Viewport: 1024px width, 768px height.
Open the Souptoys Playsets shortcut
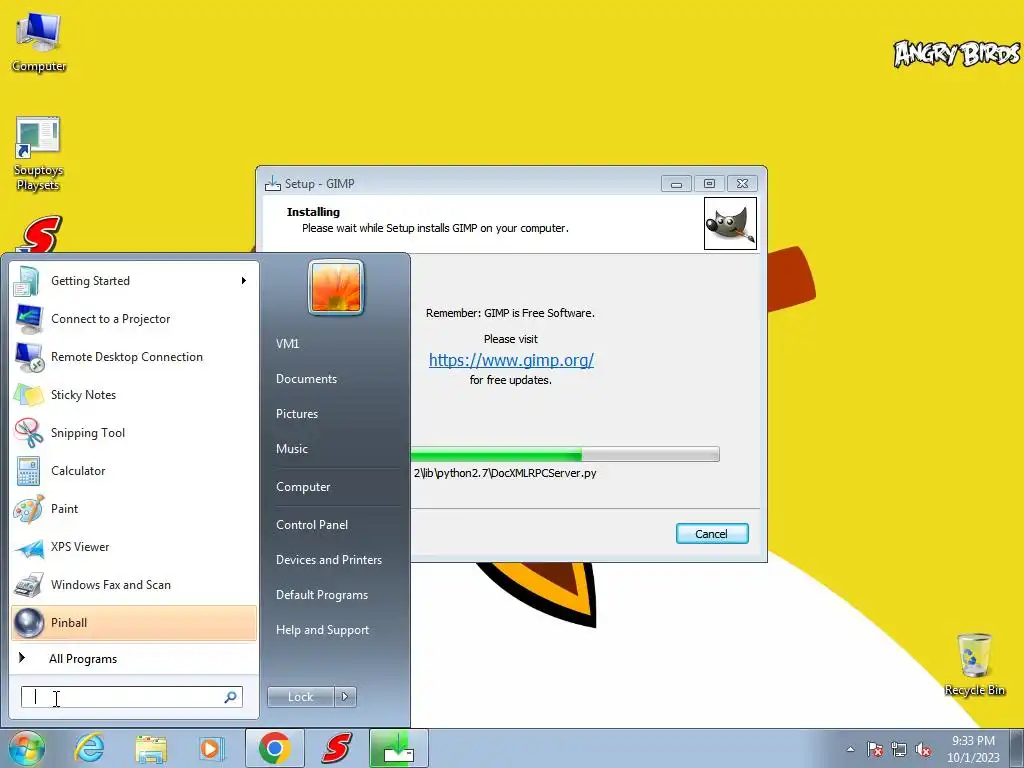(x=39, y=154)
